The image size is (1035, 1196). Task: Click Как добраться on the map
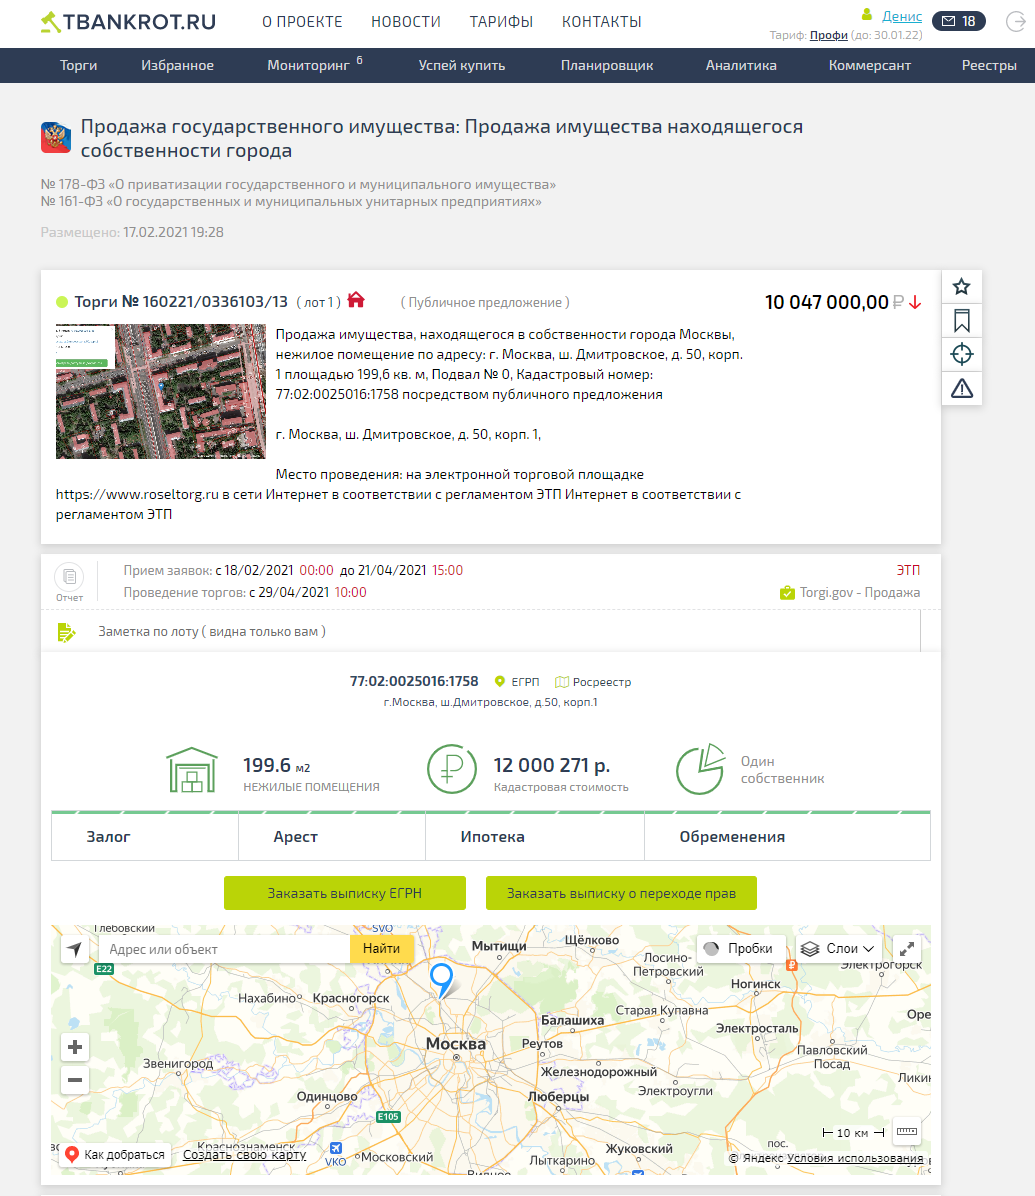coord(115,1155)
